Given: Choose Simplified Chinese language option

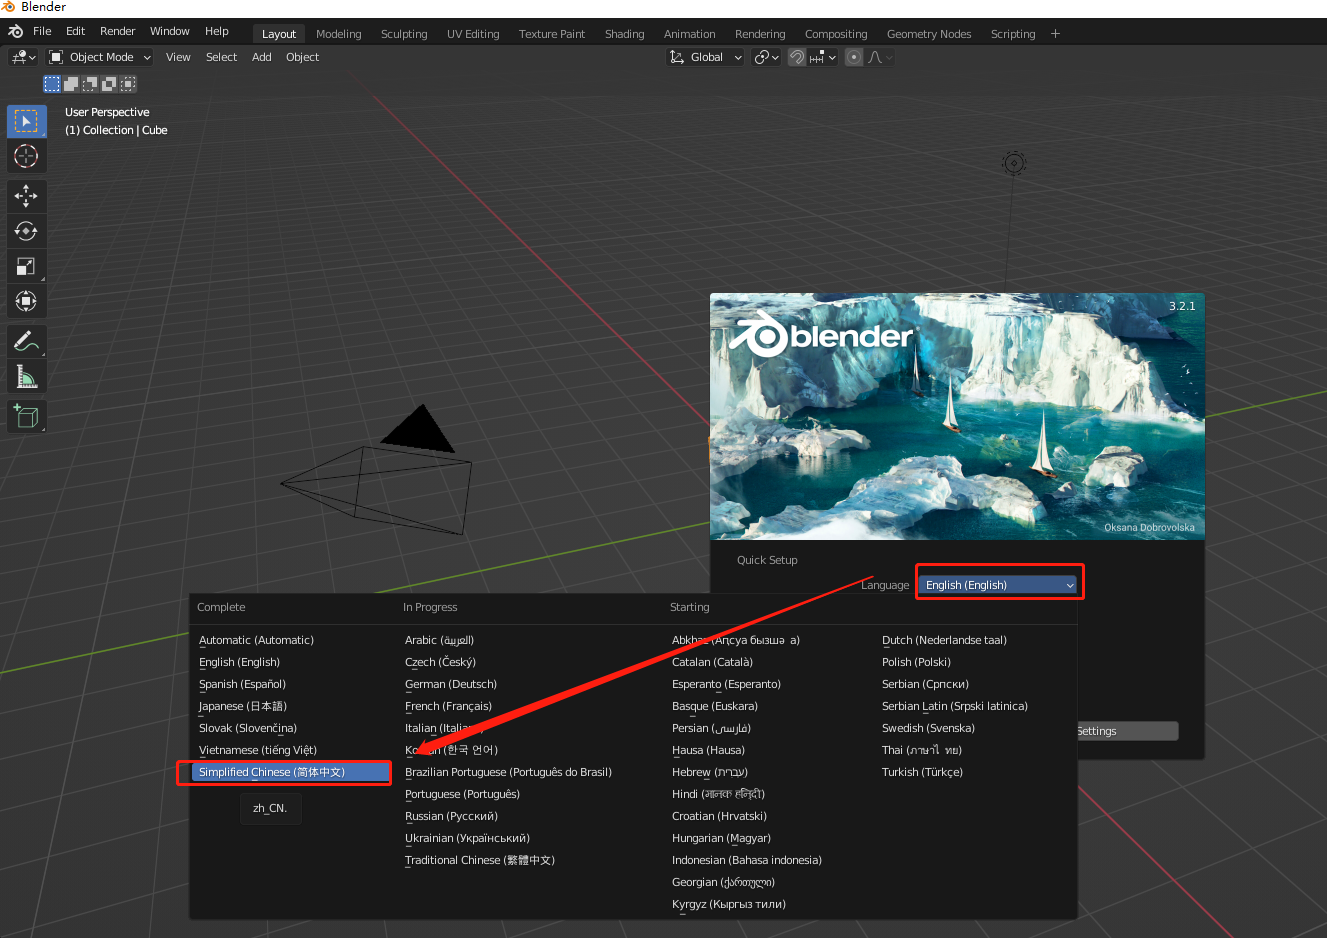Looking at the screenshot, I should coord(291,772).
